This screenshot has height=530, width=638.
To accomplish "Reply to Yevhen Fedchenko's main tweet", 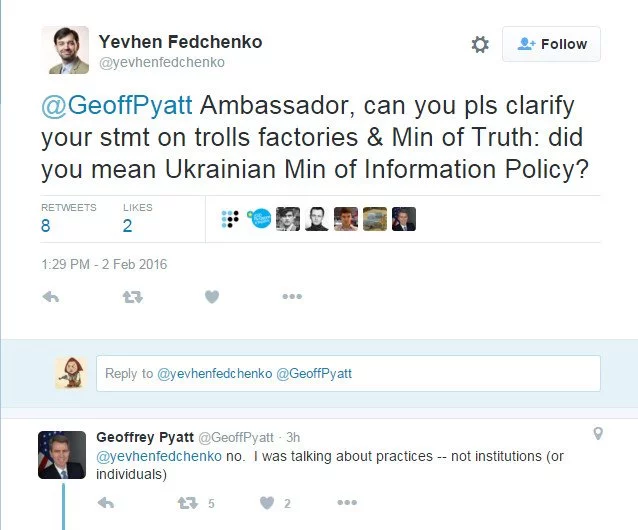I will tap(51, 296).
